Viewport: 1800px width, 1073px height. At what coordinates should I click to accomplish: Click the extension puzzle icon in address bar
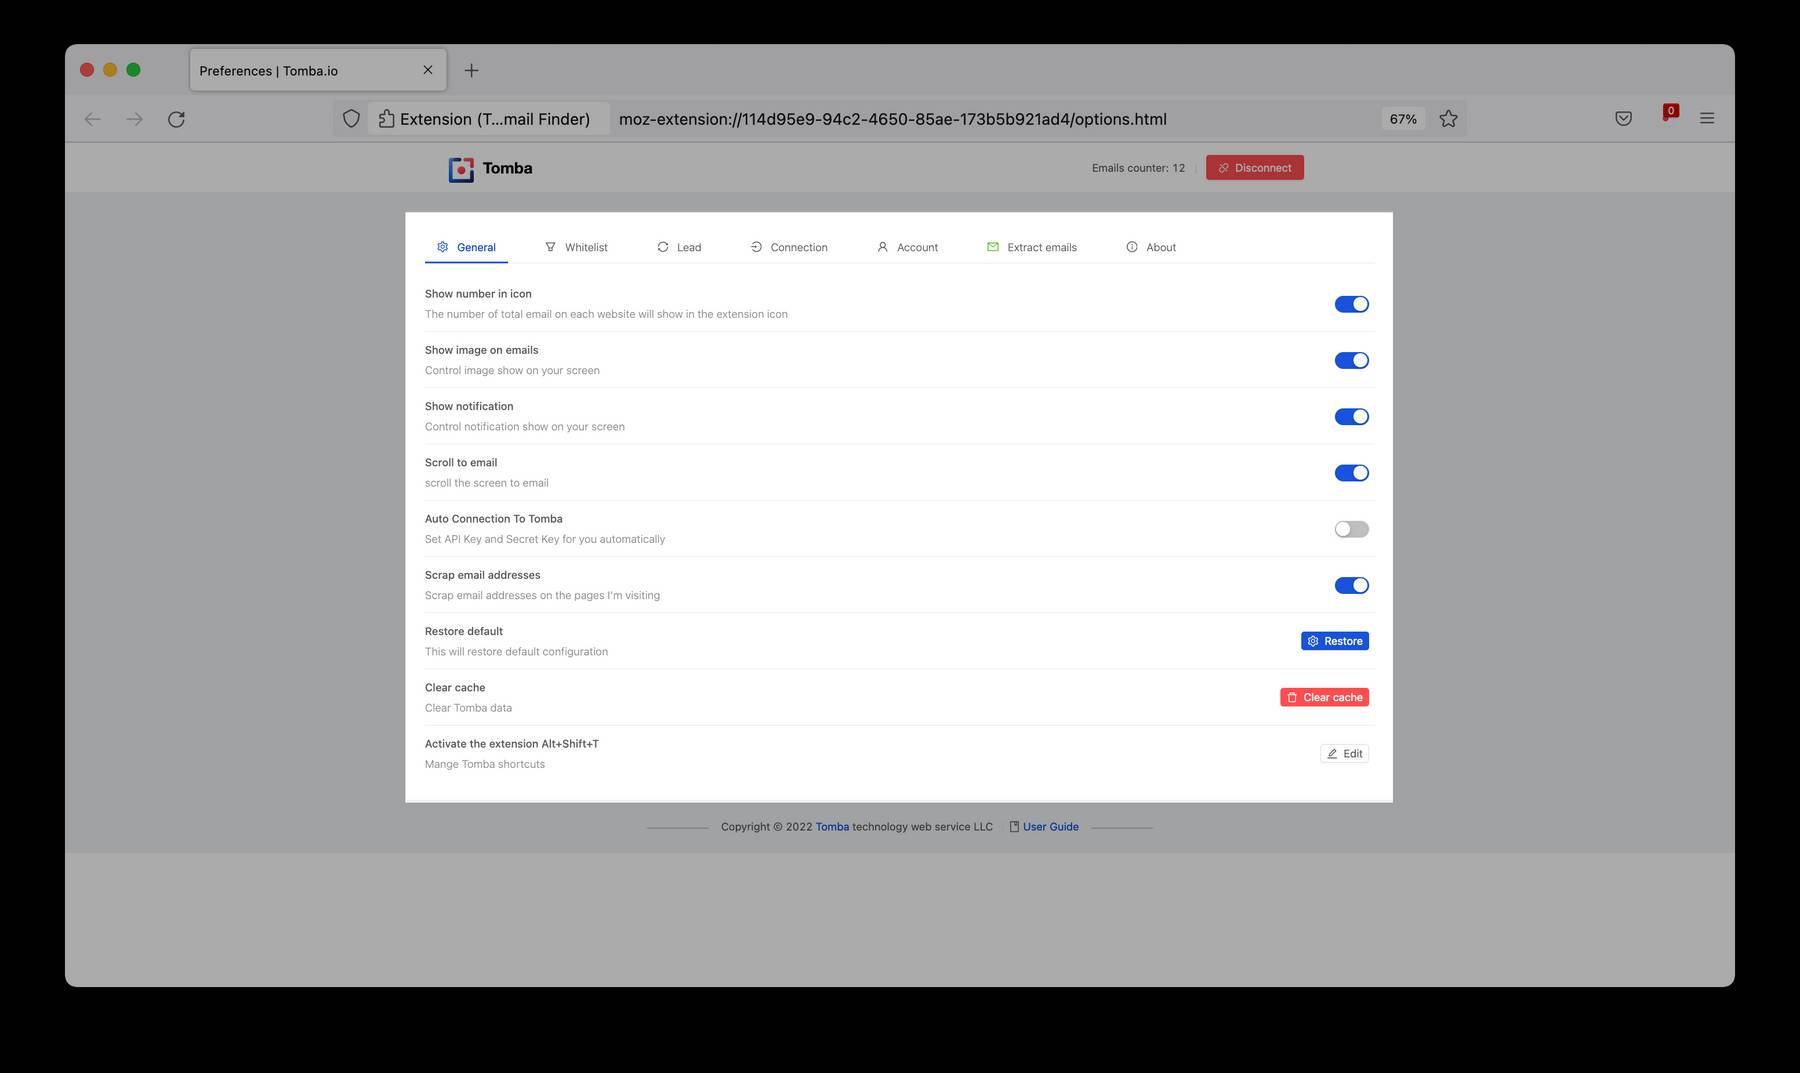pos(386,119)
